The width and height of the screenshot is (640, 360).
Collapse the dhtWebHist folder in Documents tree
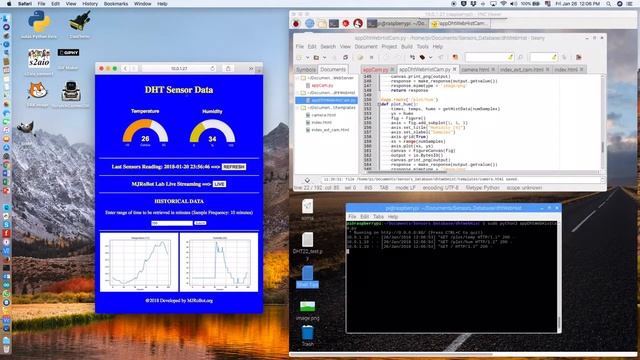[x=298, y=93]
